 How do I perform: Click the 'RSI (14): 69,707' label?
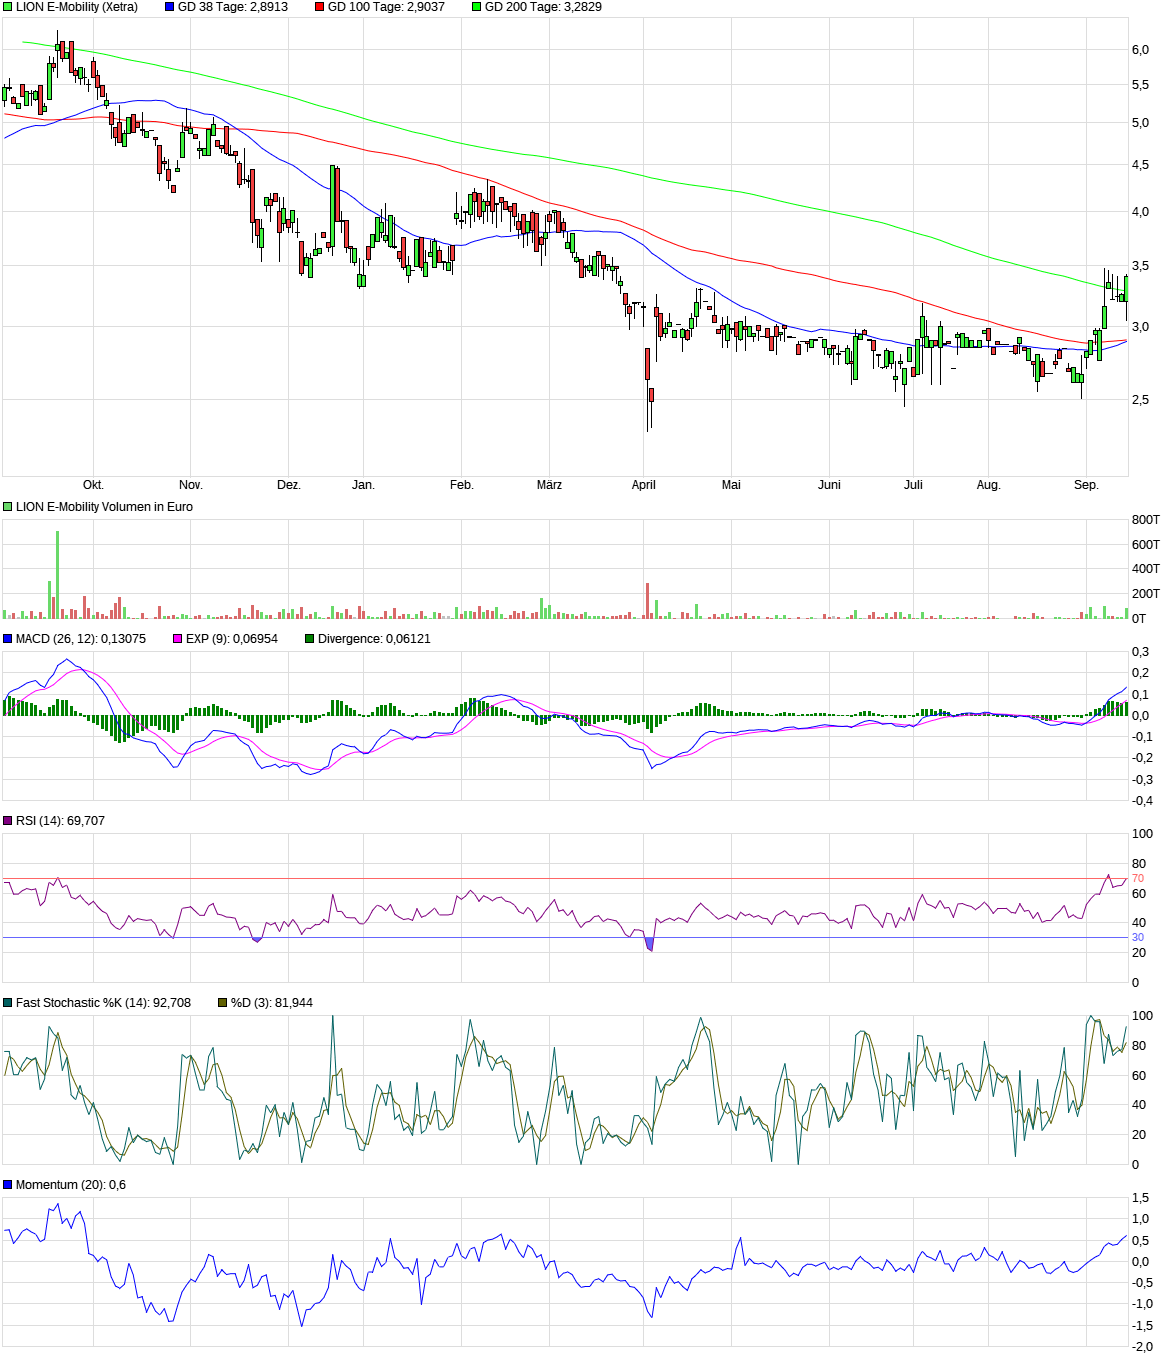(x=60, y=821)
